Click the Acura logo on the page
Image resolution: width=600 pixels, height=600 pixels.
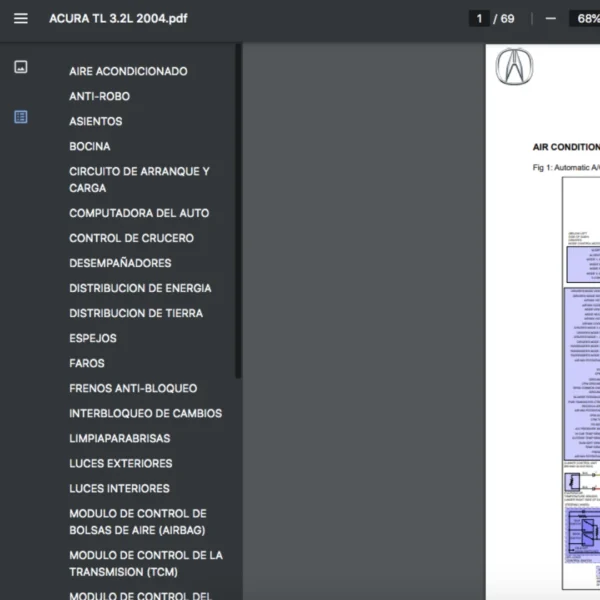514,68
